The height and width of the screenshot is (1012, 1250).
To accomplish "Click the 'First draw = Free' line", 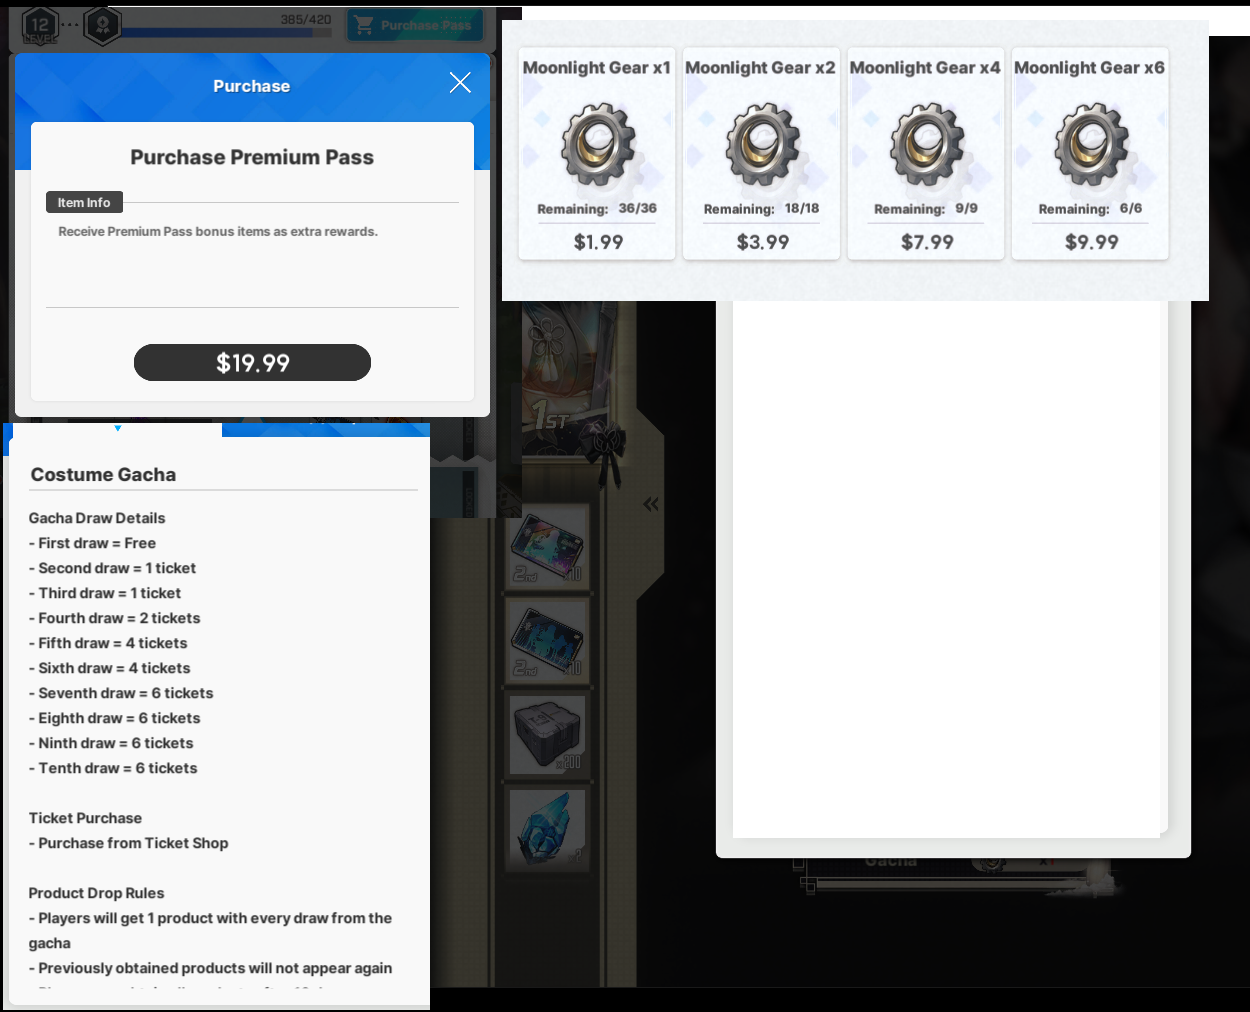I will click(92, 543).
